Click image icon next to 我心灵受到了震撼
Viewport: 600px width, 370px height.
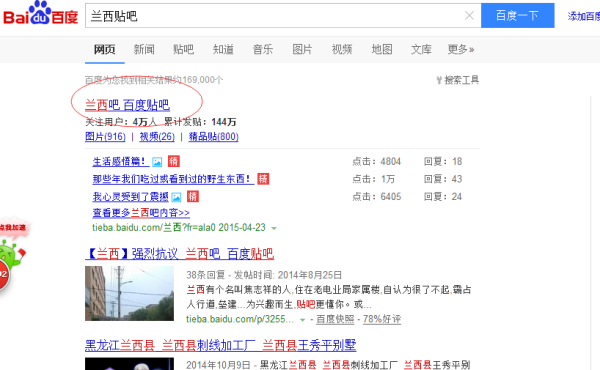click(x=176, y=197)
